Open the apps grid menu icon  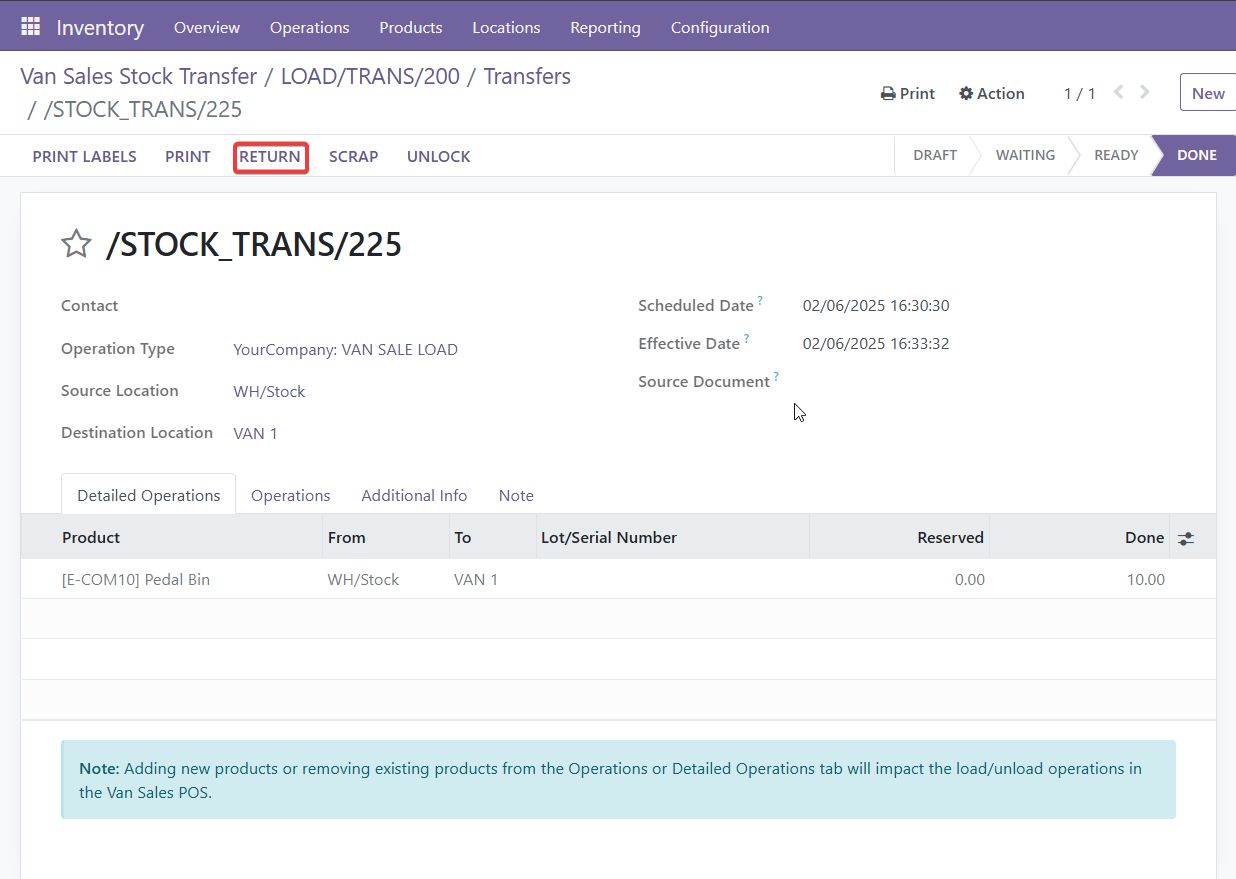coord(30,27)
